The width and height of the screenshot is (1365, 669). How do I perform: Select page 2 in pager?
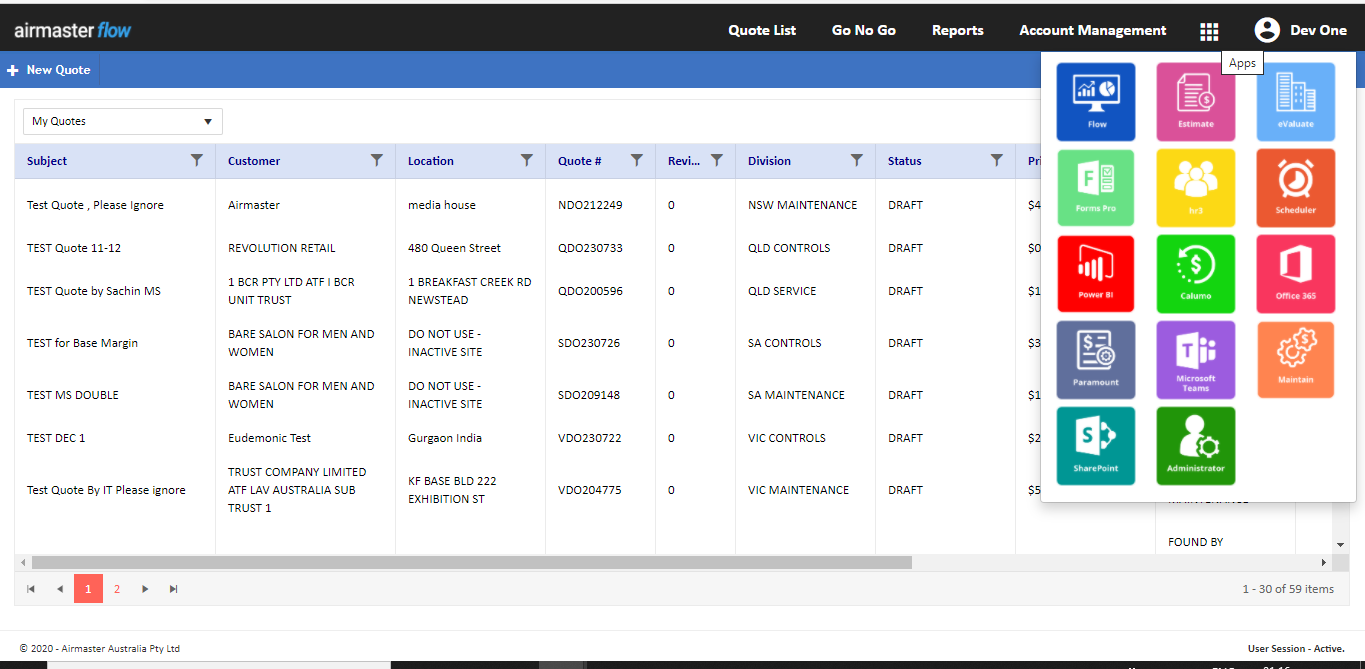[x=117, y=589]
